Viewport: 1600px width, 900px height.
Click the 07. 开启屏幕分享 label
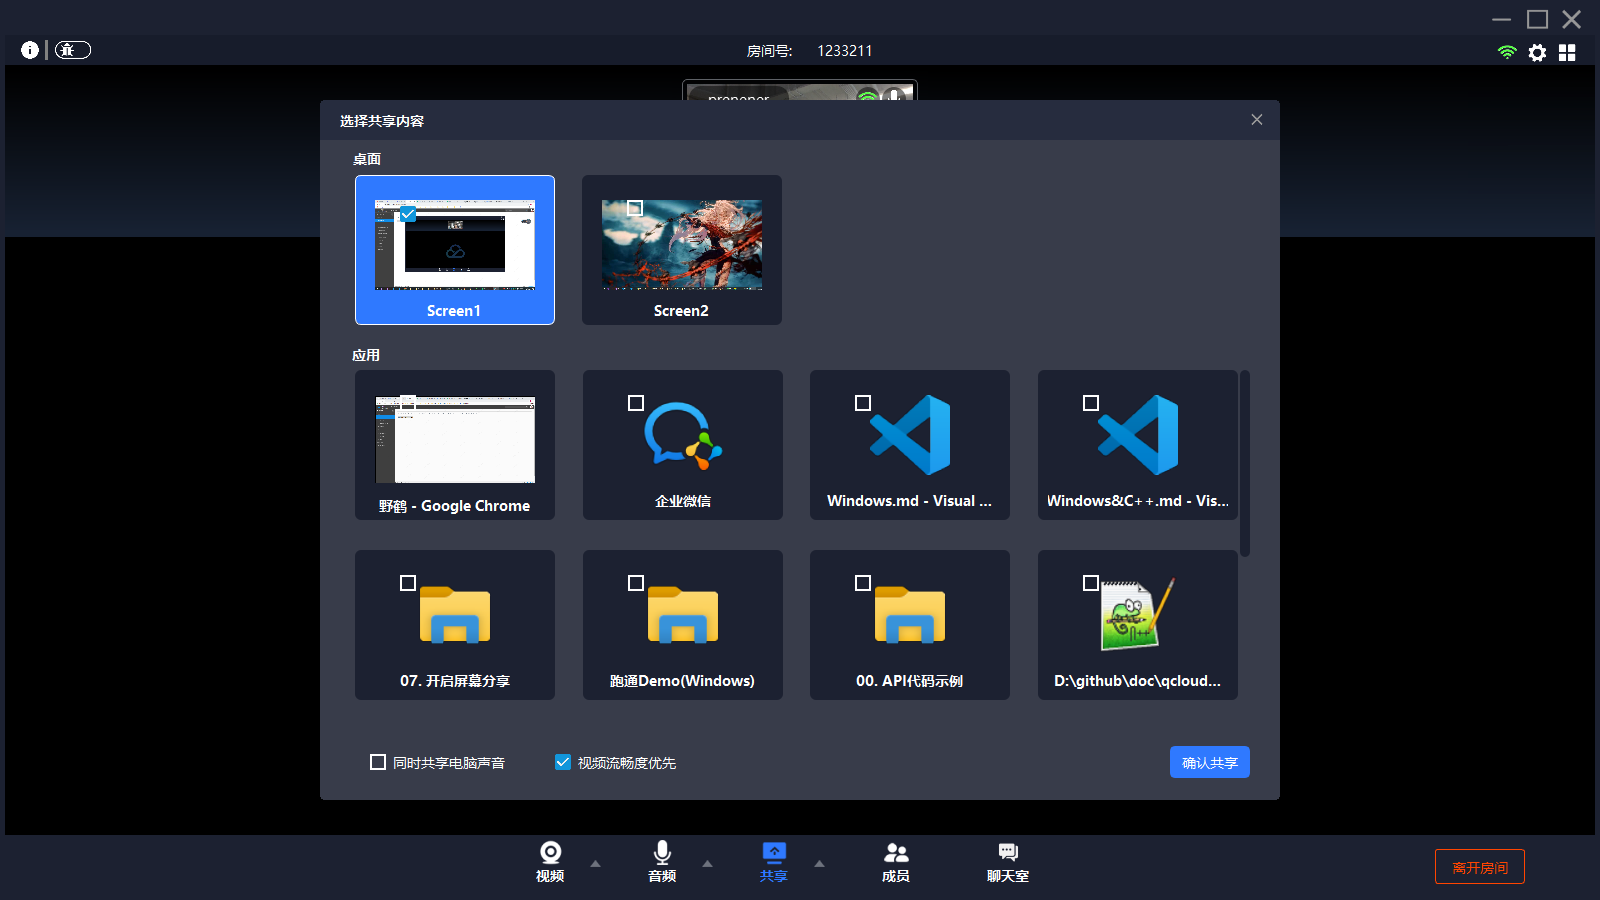click(455, 681)
